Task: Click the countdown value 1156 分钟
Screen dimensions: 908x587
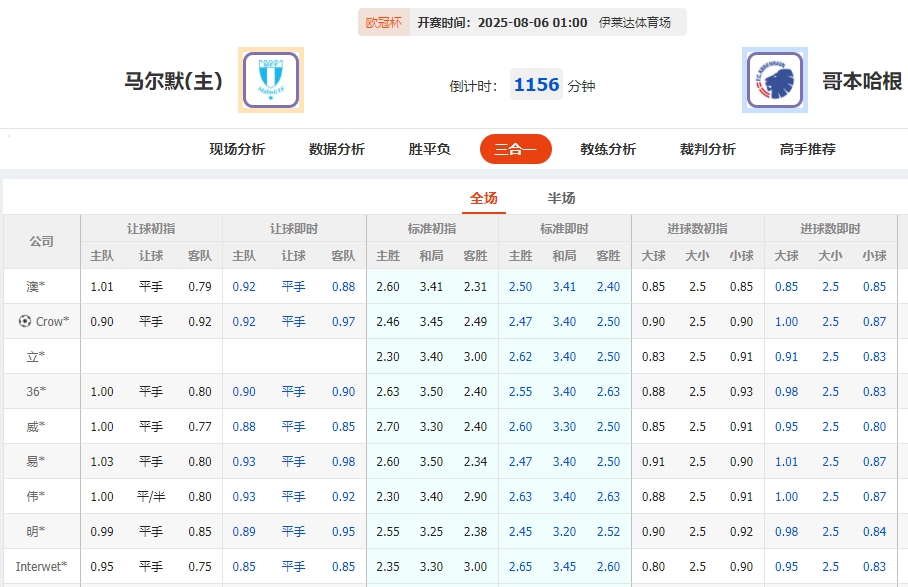Action: tap(536, 85)
